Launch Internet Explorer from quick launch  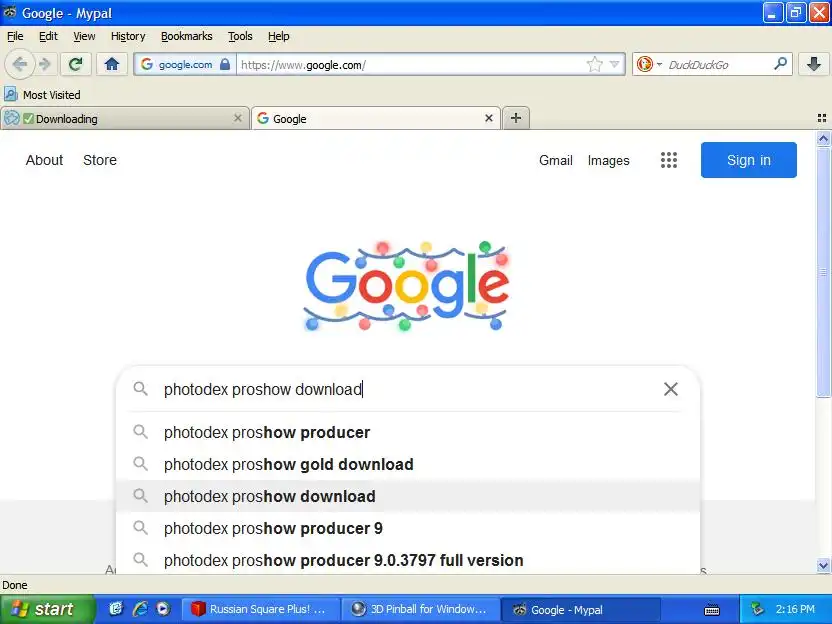(140, 609)
